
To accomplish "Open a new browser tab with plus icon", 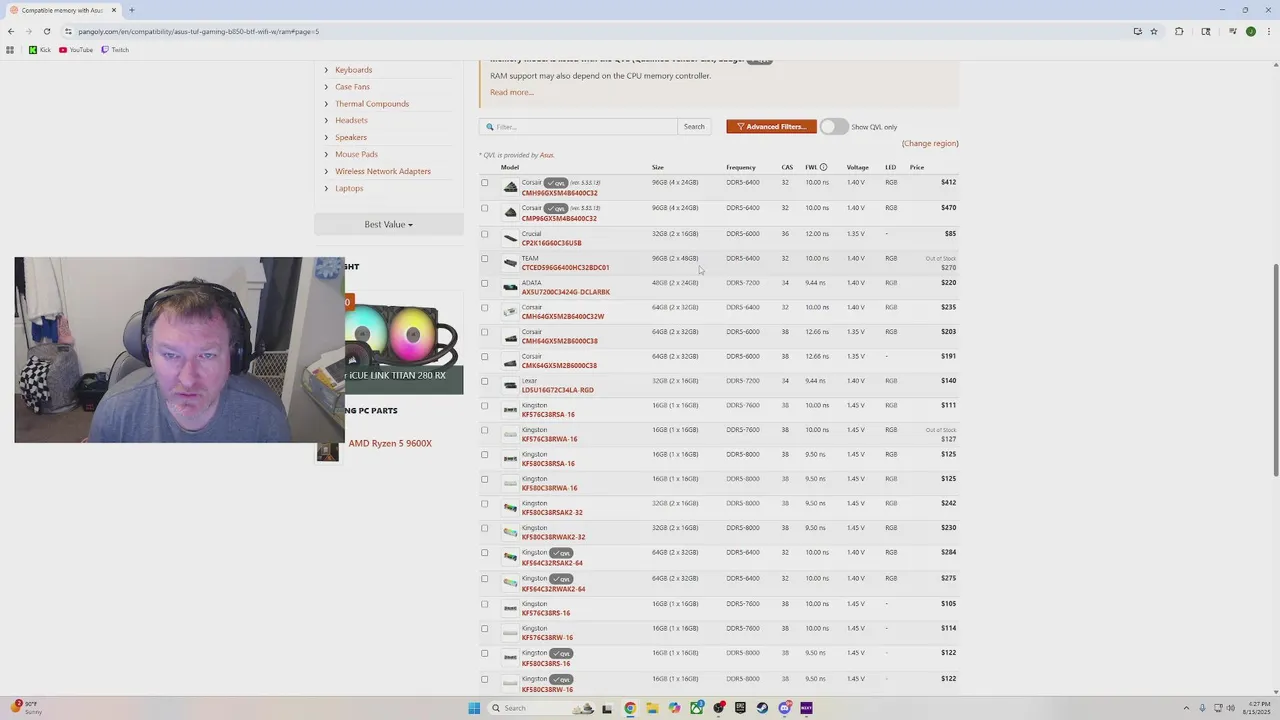I will [131, 10].
